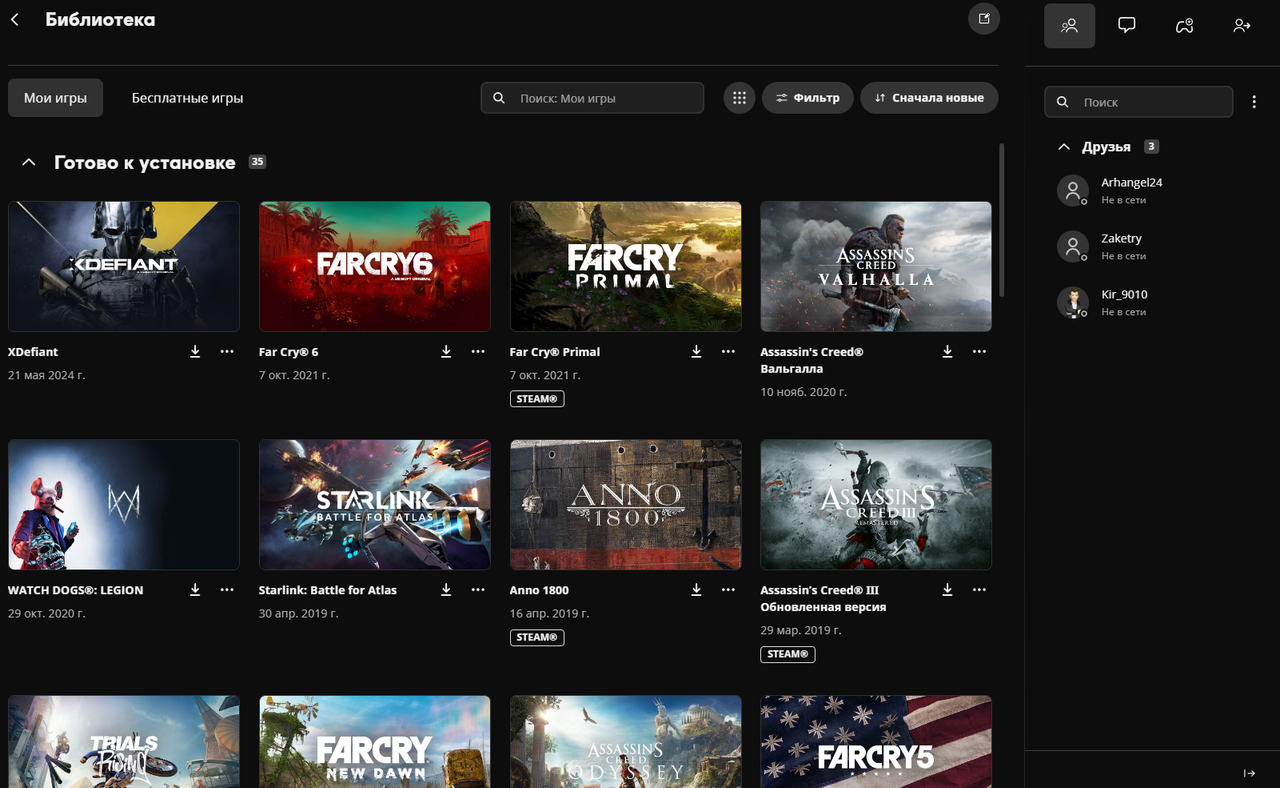Focus the Поиск: Мои игры search field
1280x788 pixels.
592,98
